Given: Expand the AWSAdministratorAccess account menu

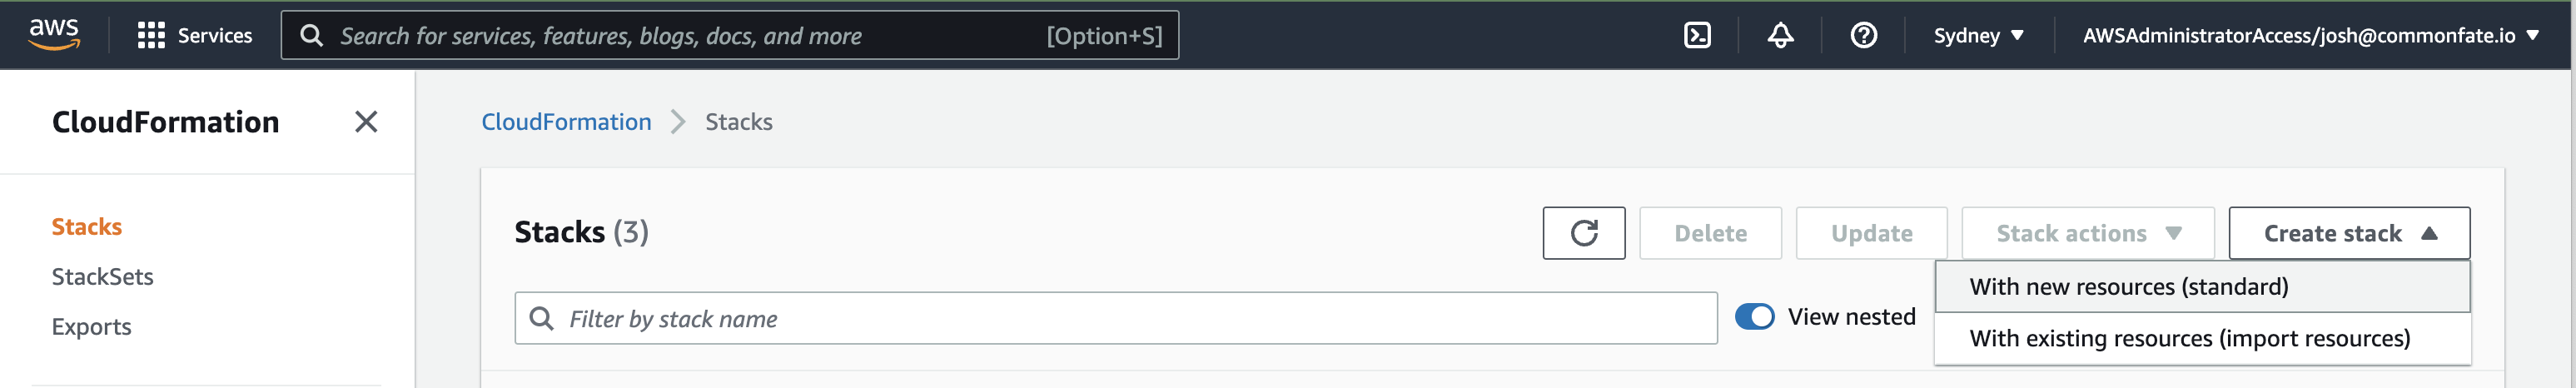Looking at the screenshot, I should (x=2310, y=36).
